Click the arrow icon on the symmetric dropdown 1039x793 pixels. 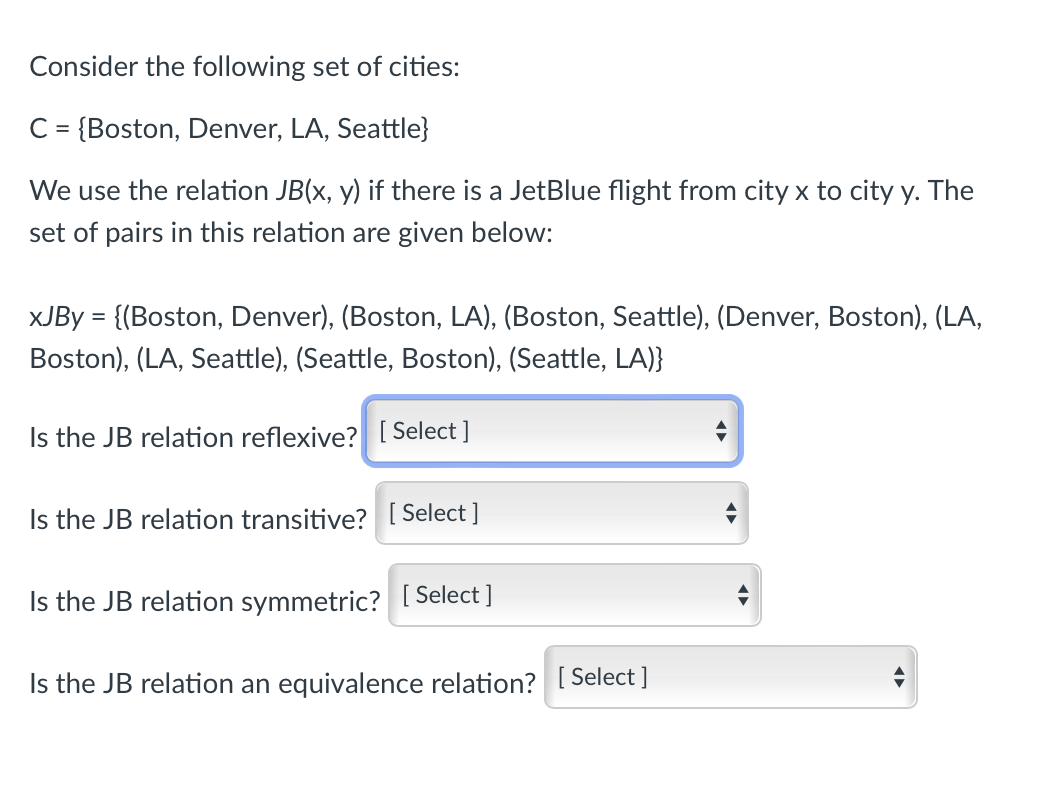click(743, 595)
